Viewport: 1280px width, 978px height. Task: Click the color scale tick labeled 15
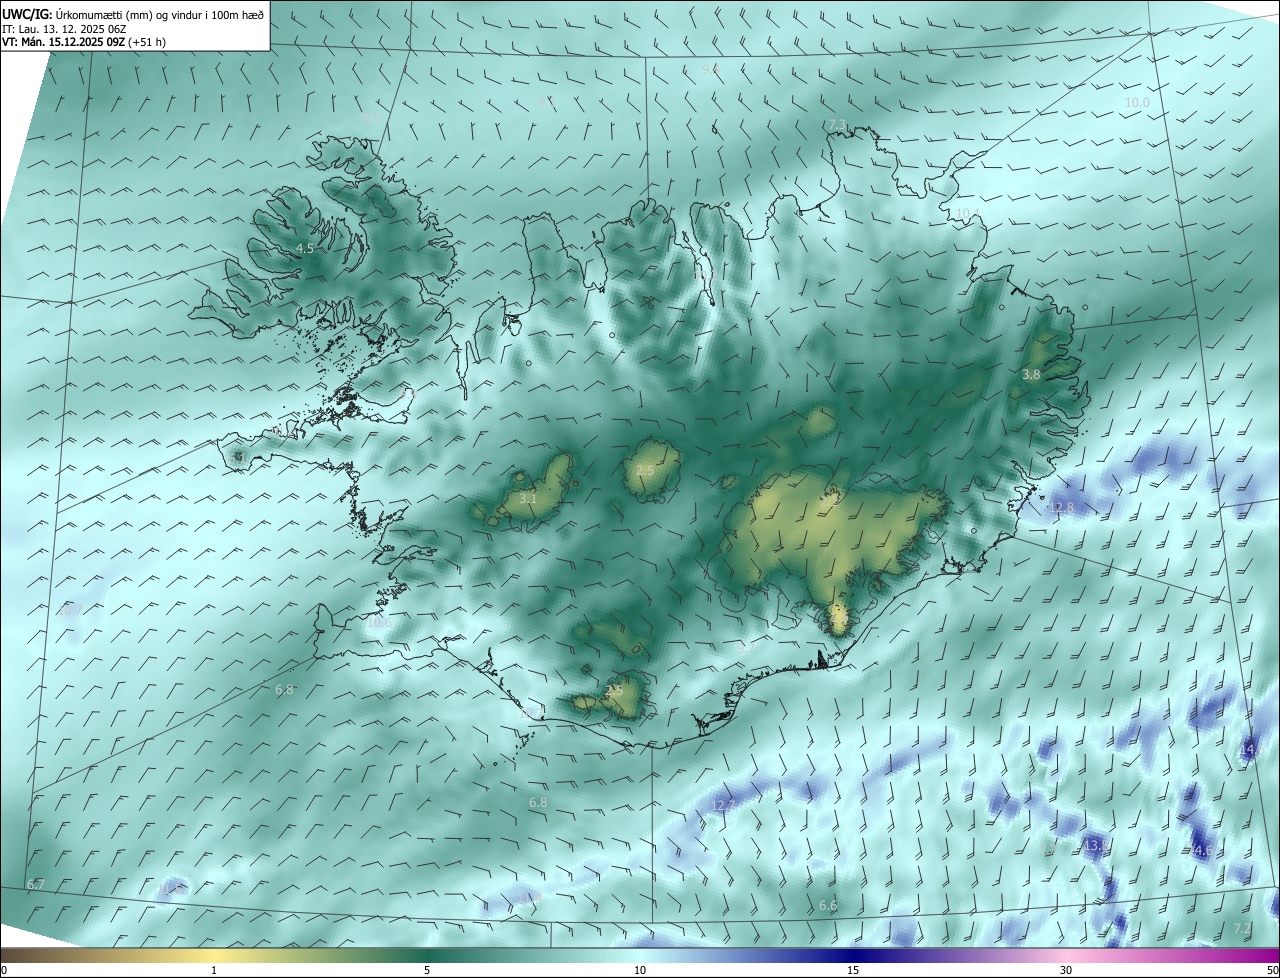click(853, 971)
